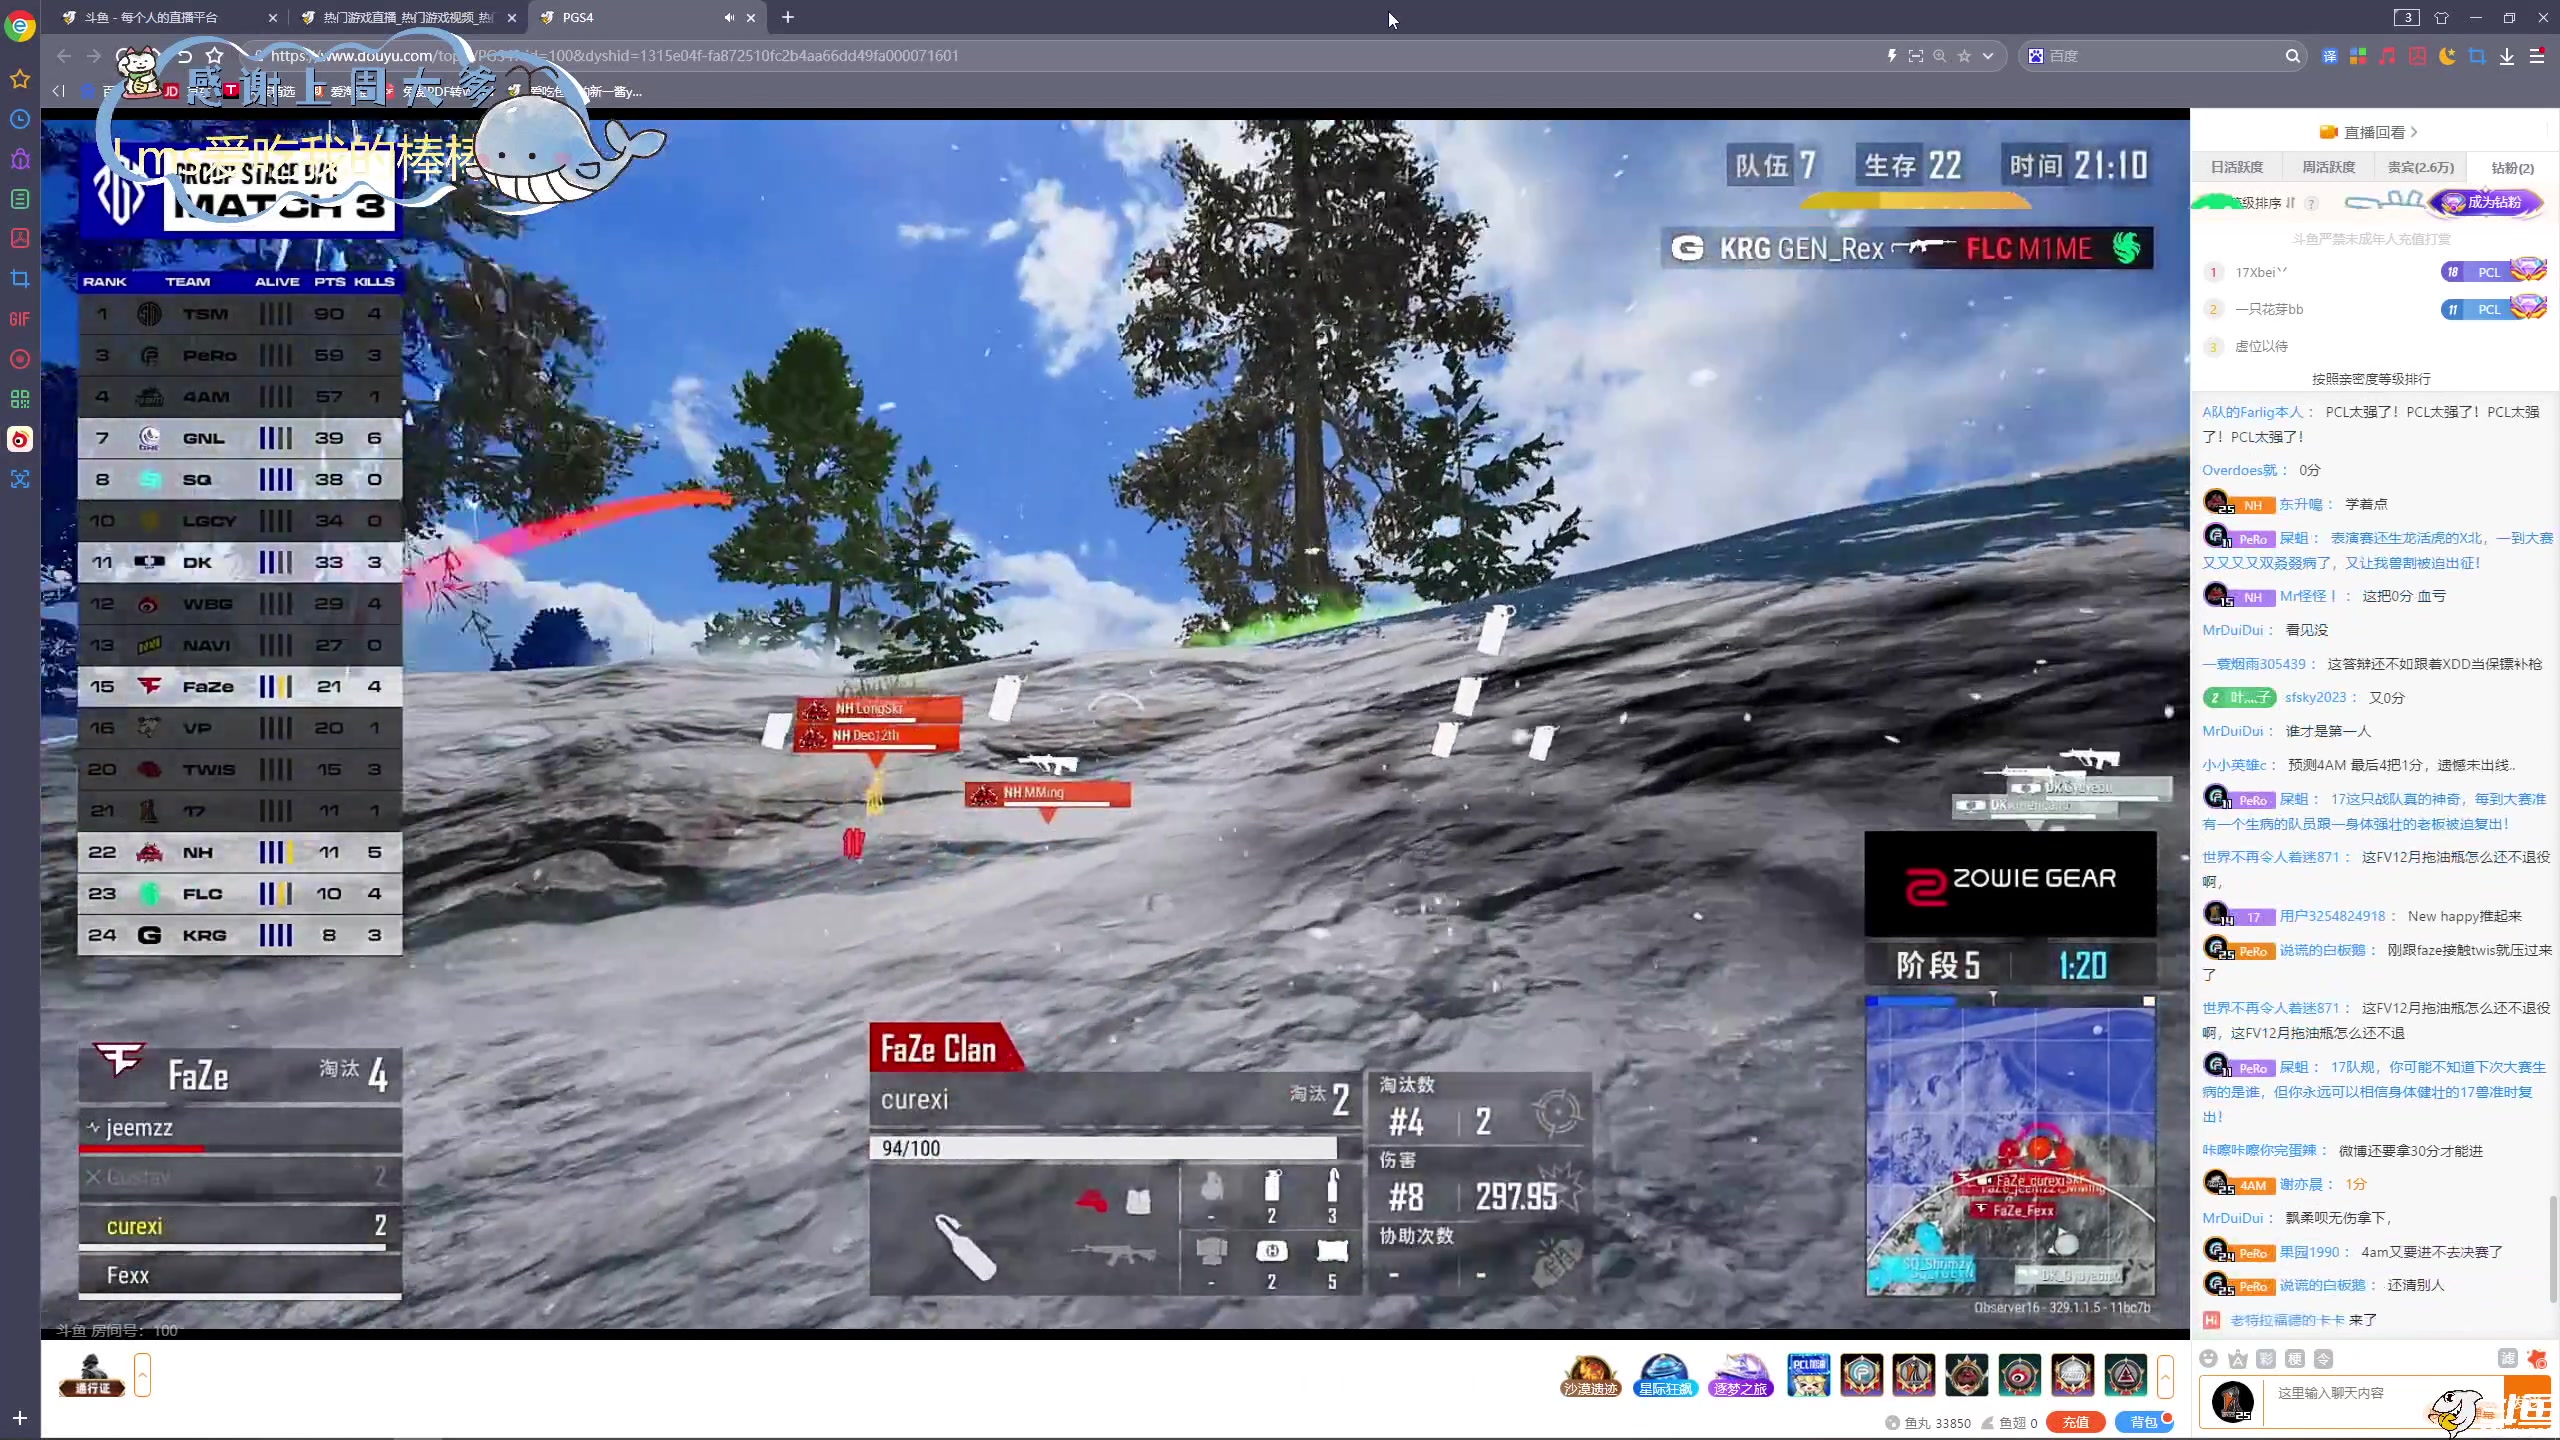Select the 贵宾(2.6万) tab

[x=2420, y=167]
